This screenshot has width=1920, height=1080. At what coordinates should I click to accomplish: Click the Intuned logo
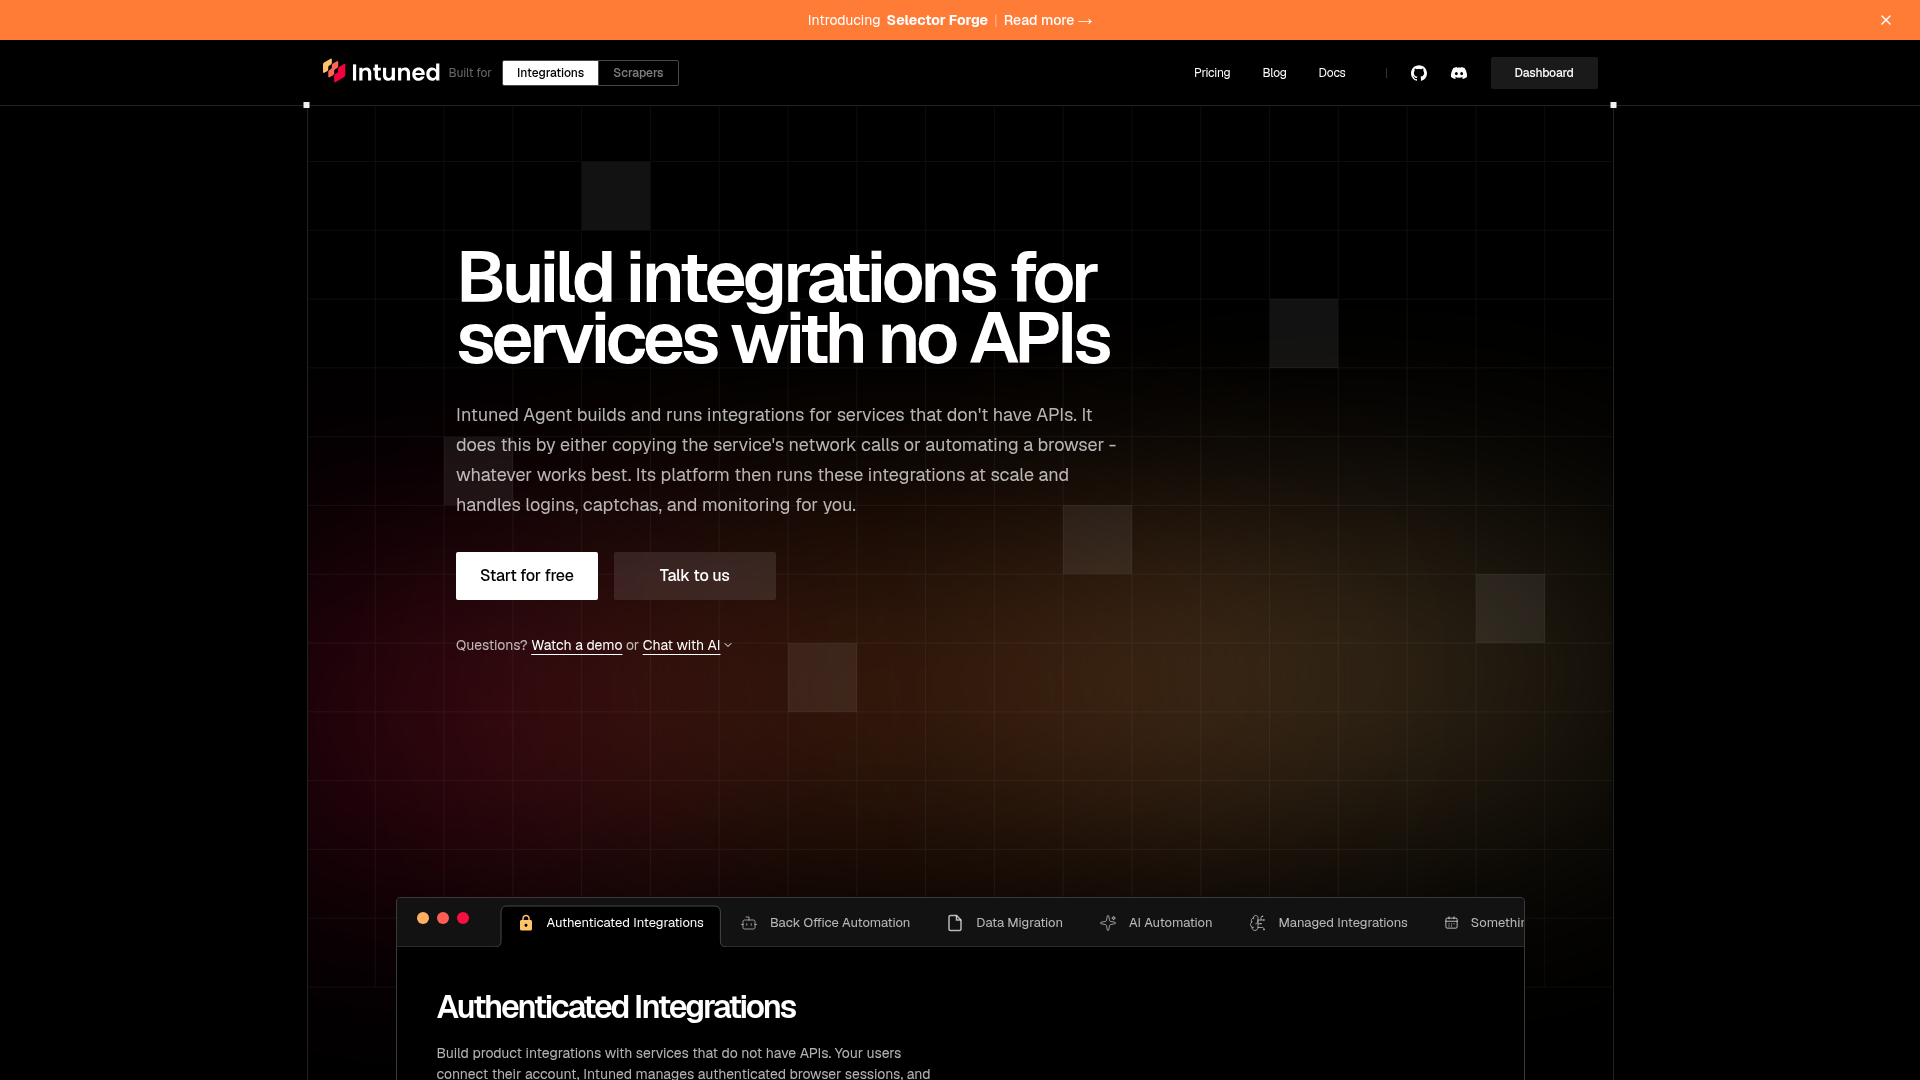[x=381, y=72]
